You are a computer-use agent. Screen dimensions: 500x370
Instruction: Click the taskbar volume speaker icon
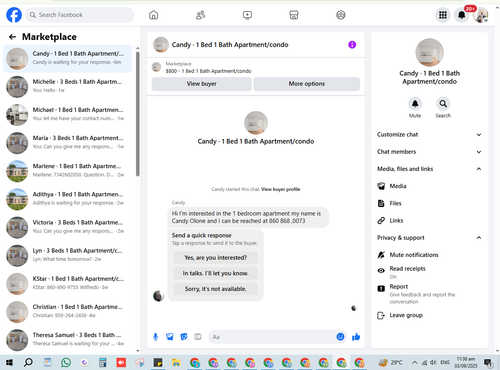(433, 362)
